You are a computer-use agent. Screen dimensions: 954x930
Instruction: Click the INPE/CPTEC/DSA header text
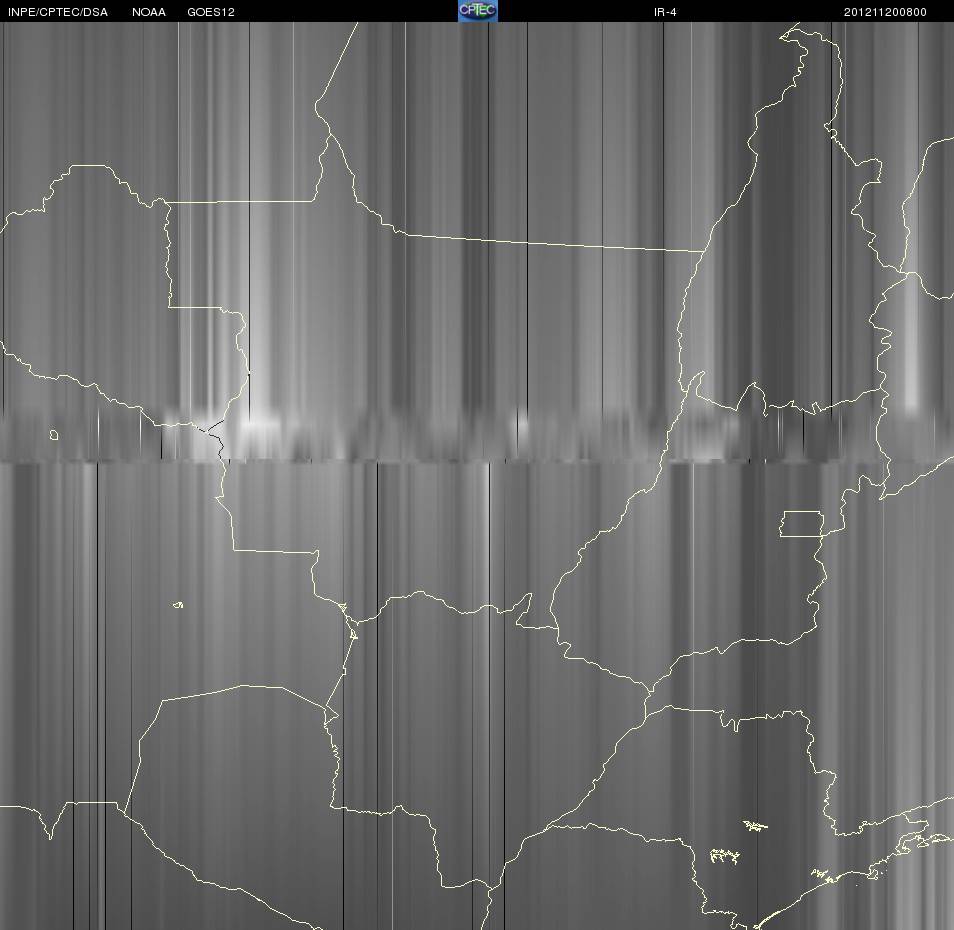click(58, 12)
